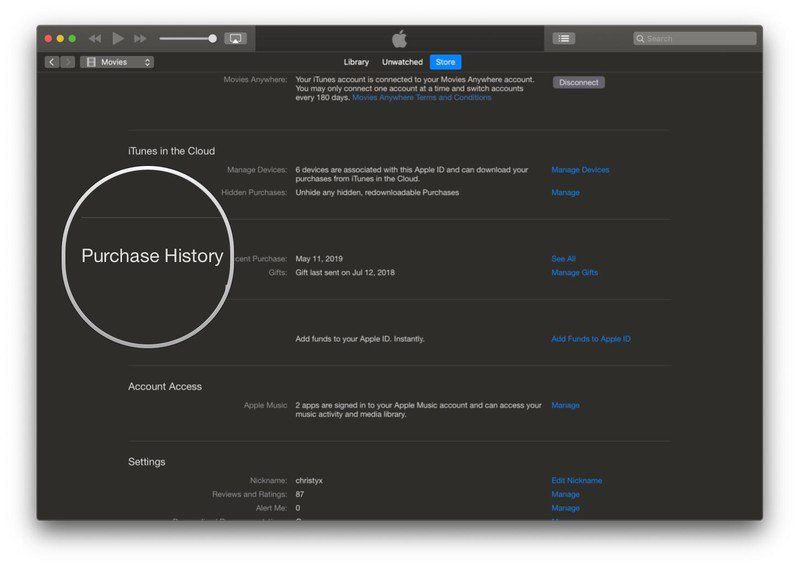Open the Movies media picker dropdown

tap(117, 62)
